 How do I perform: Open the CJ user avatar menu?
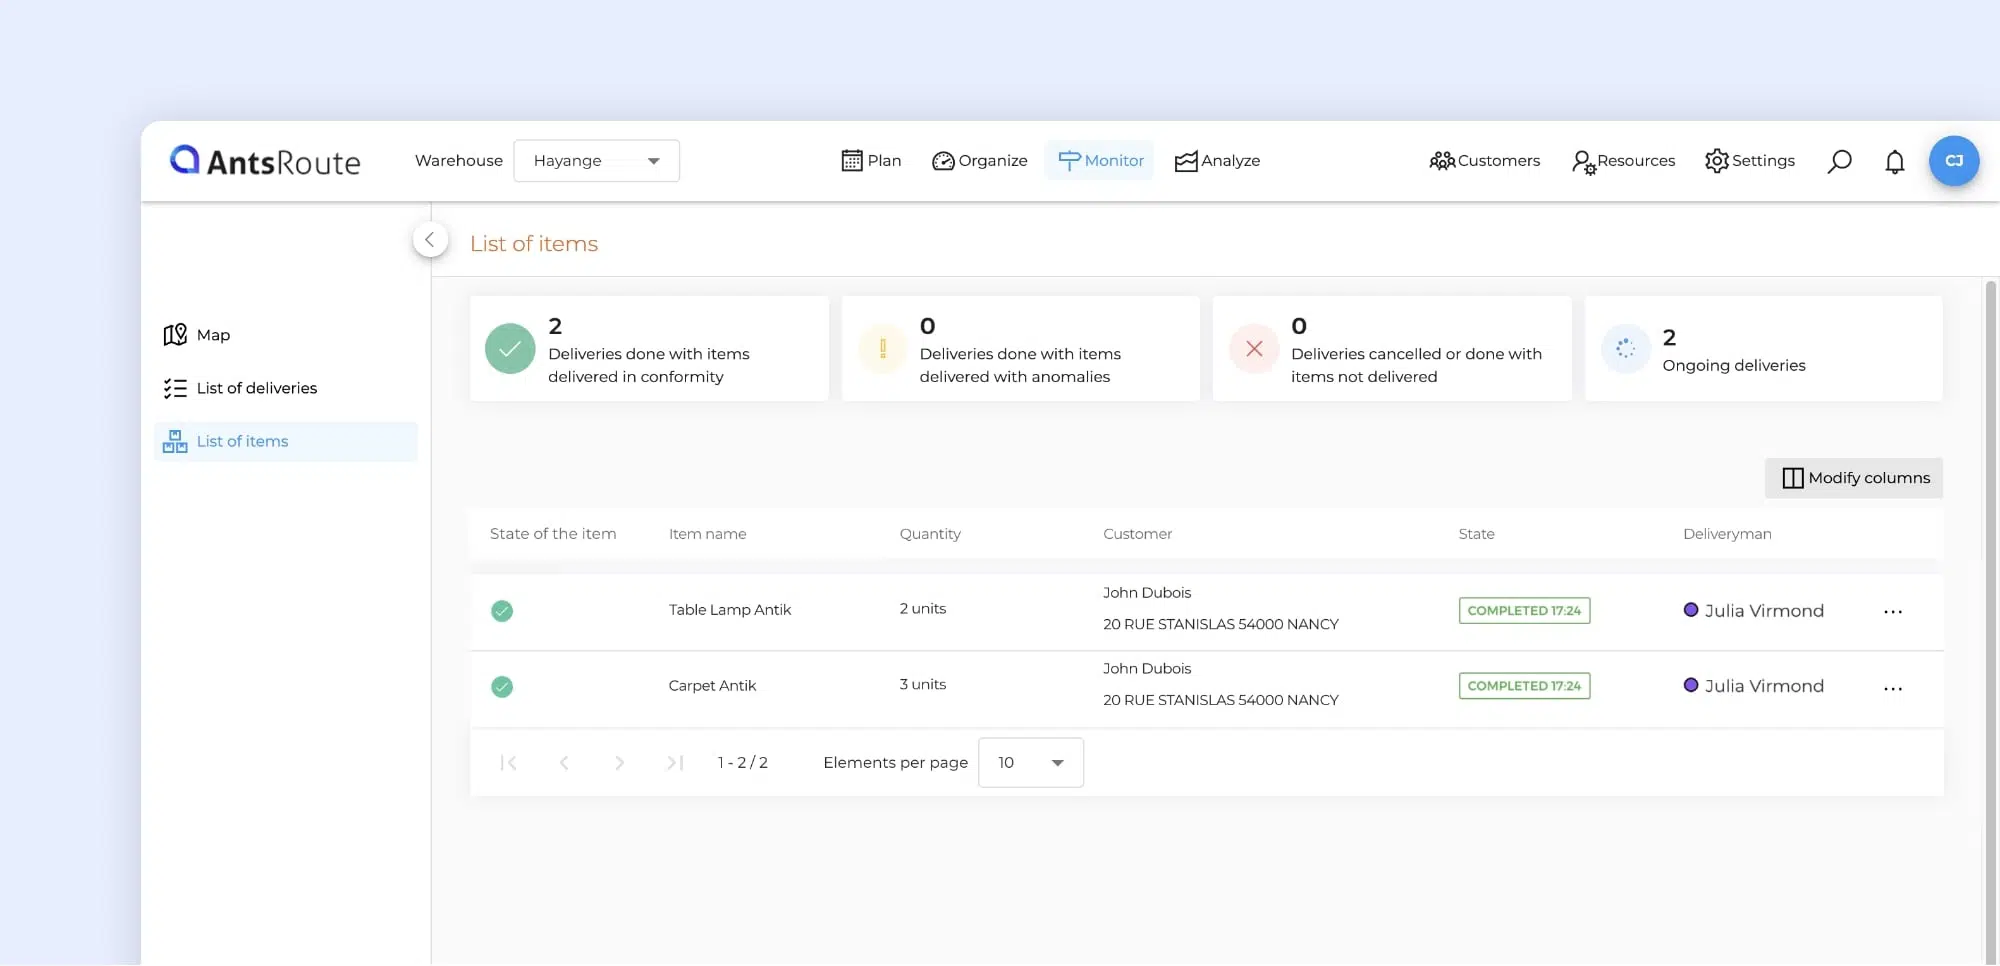[x=1953, y=161]
